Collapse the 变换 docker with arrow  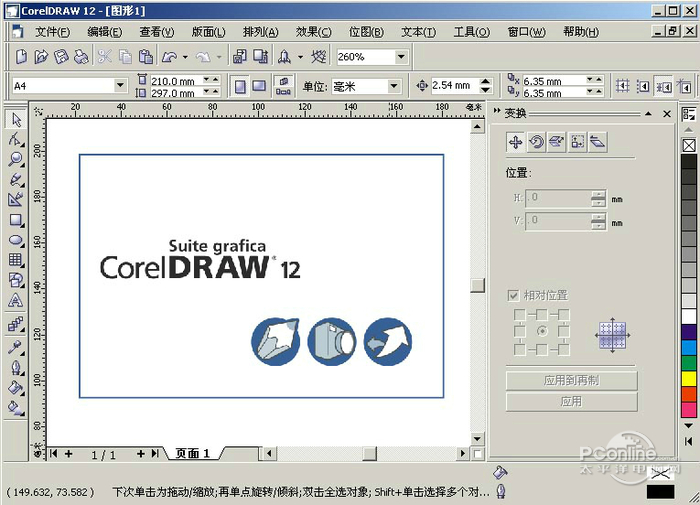click(x=648, y=114)
